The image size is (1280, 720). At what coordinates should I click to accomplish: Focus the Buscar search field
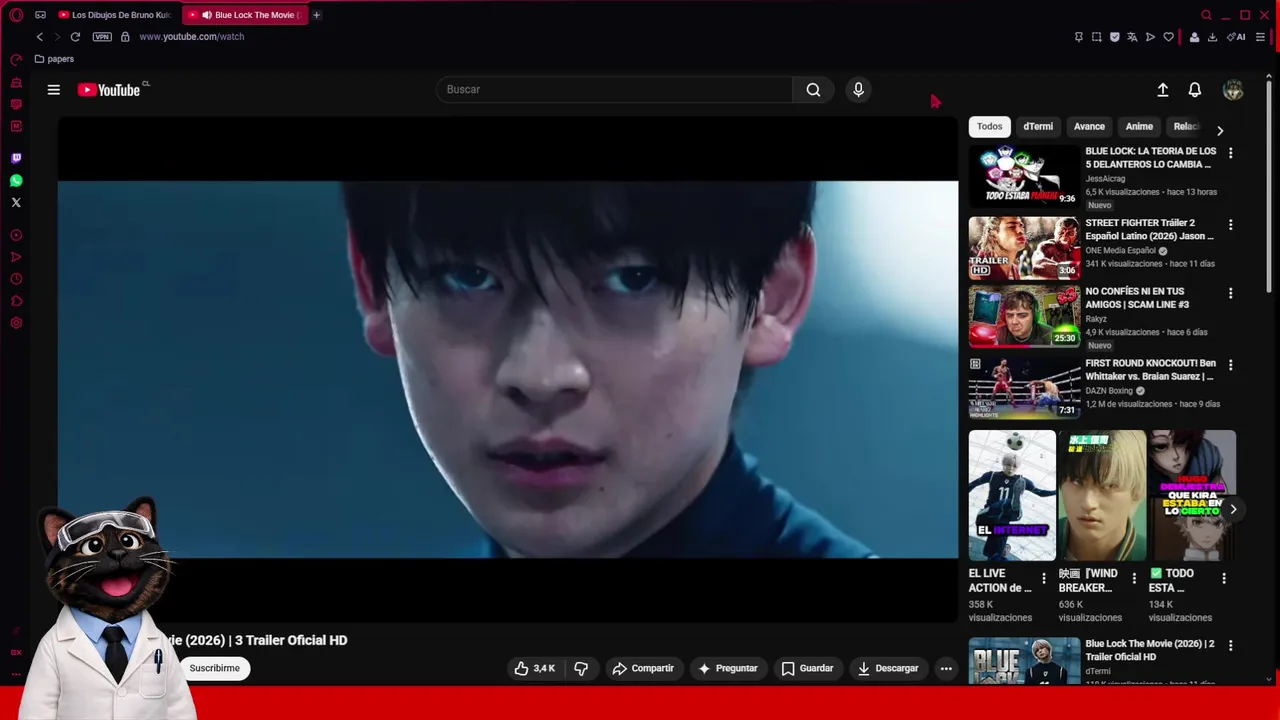click(614, 90)
